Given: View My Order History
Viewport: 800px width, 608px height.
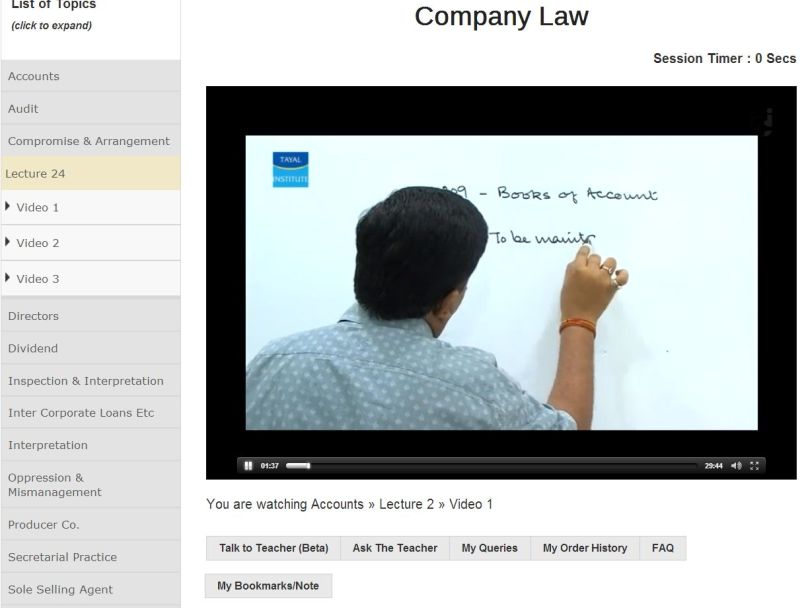Looking at the screenshot, I should pos(584,548).
